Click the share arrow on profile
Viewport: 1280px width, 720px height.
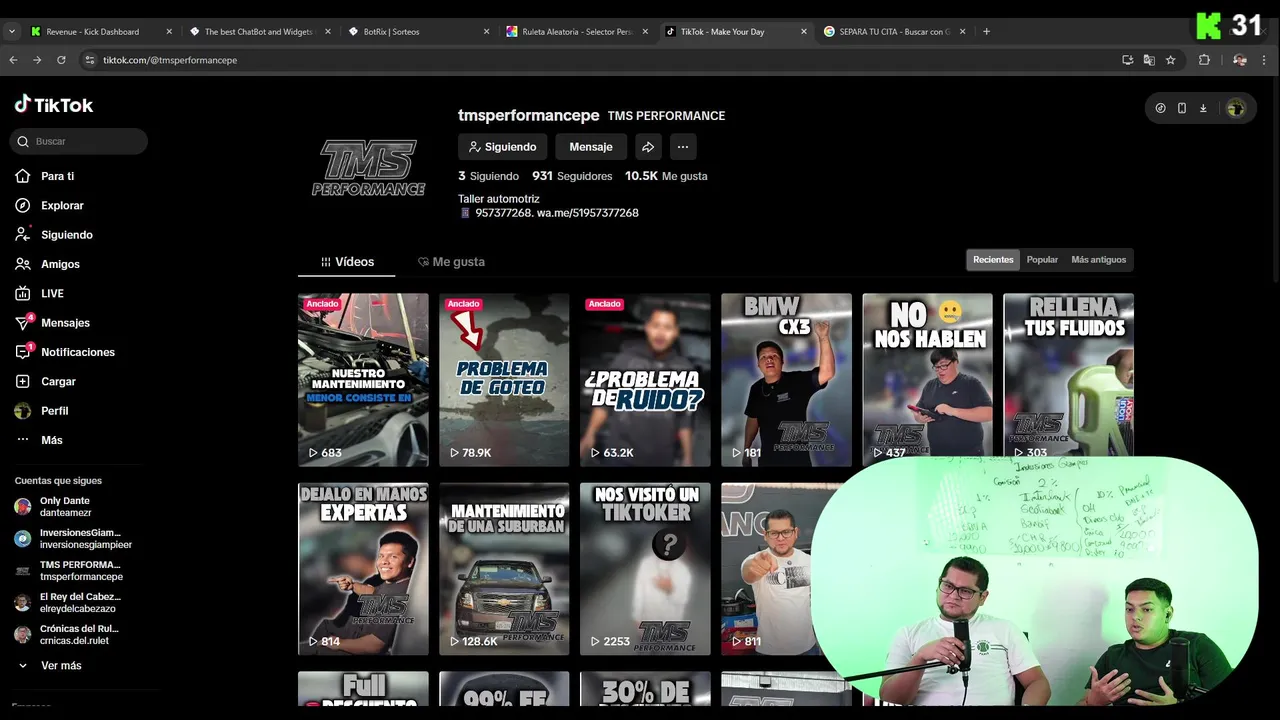pos(648,147)
